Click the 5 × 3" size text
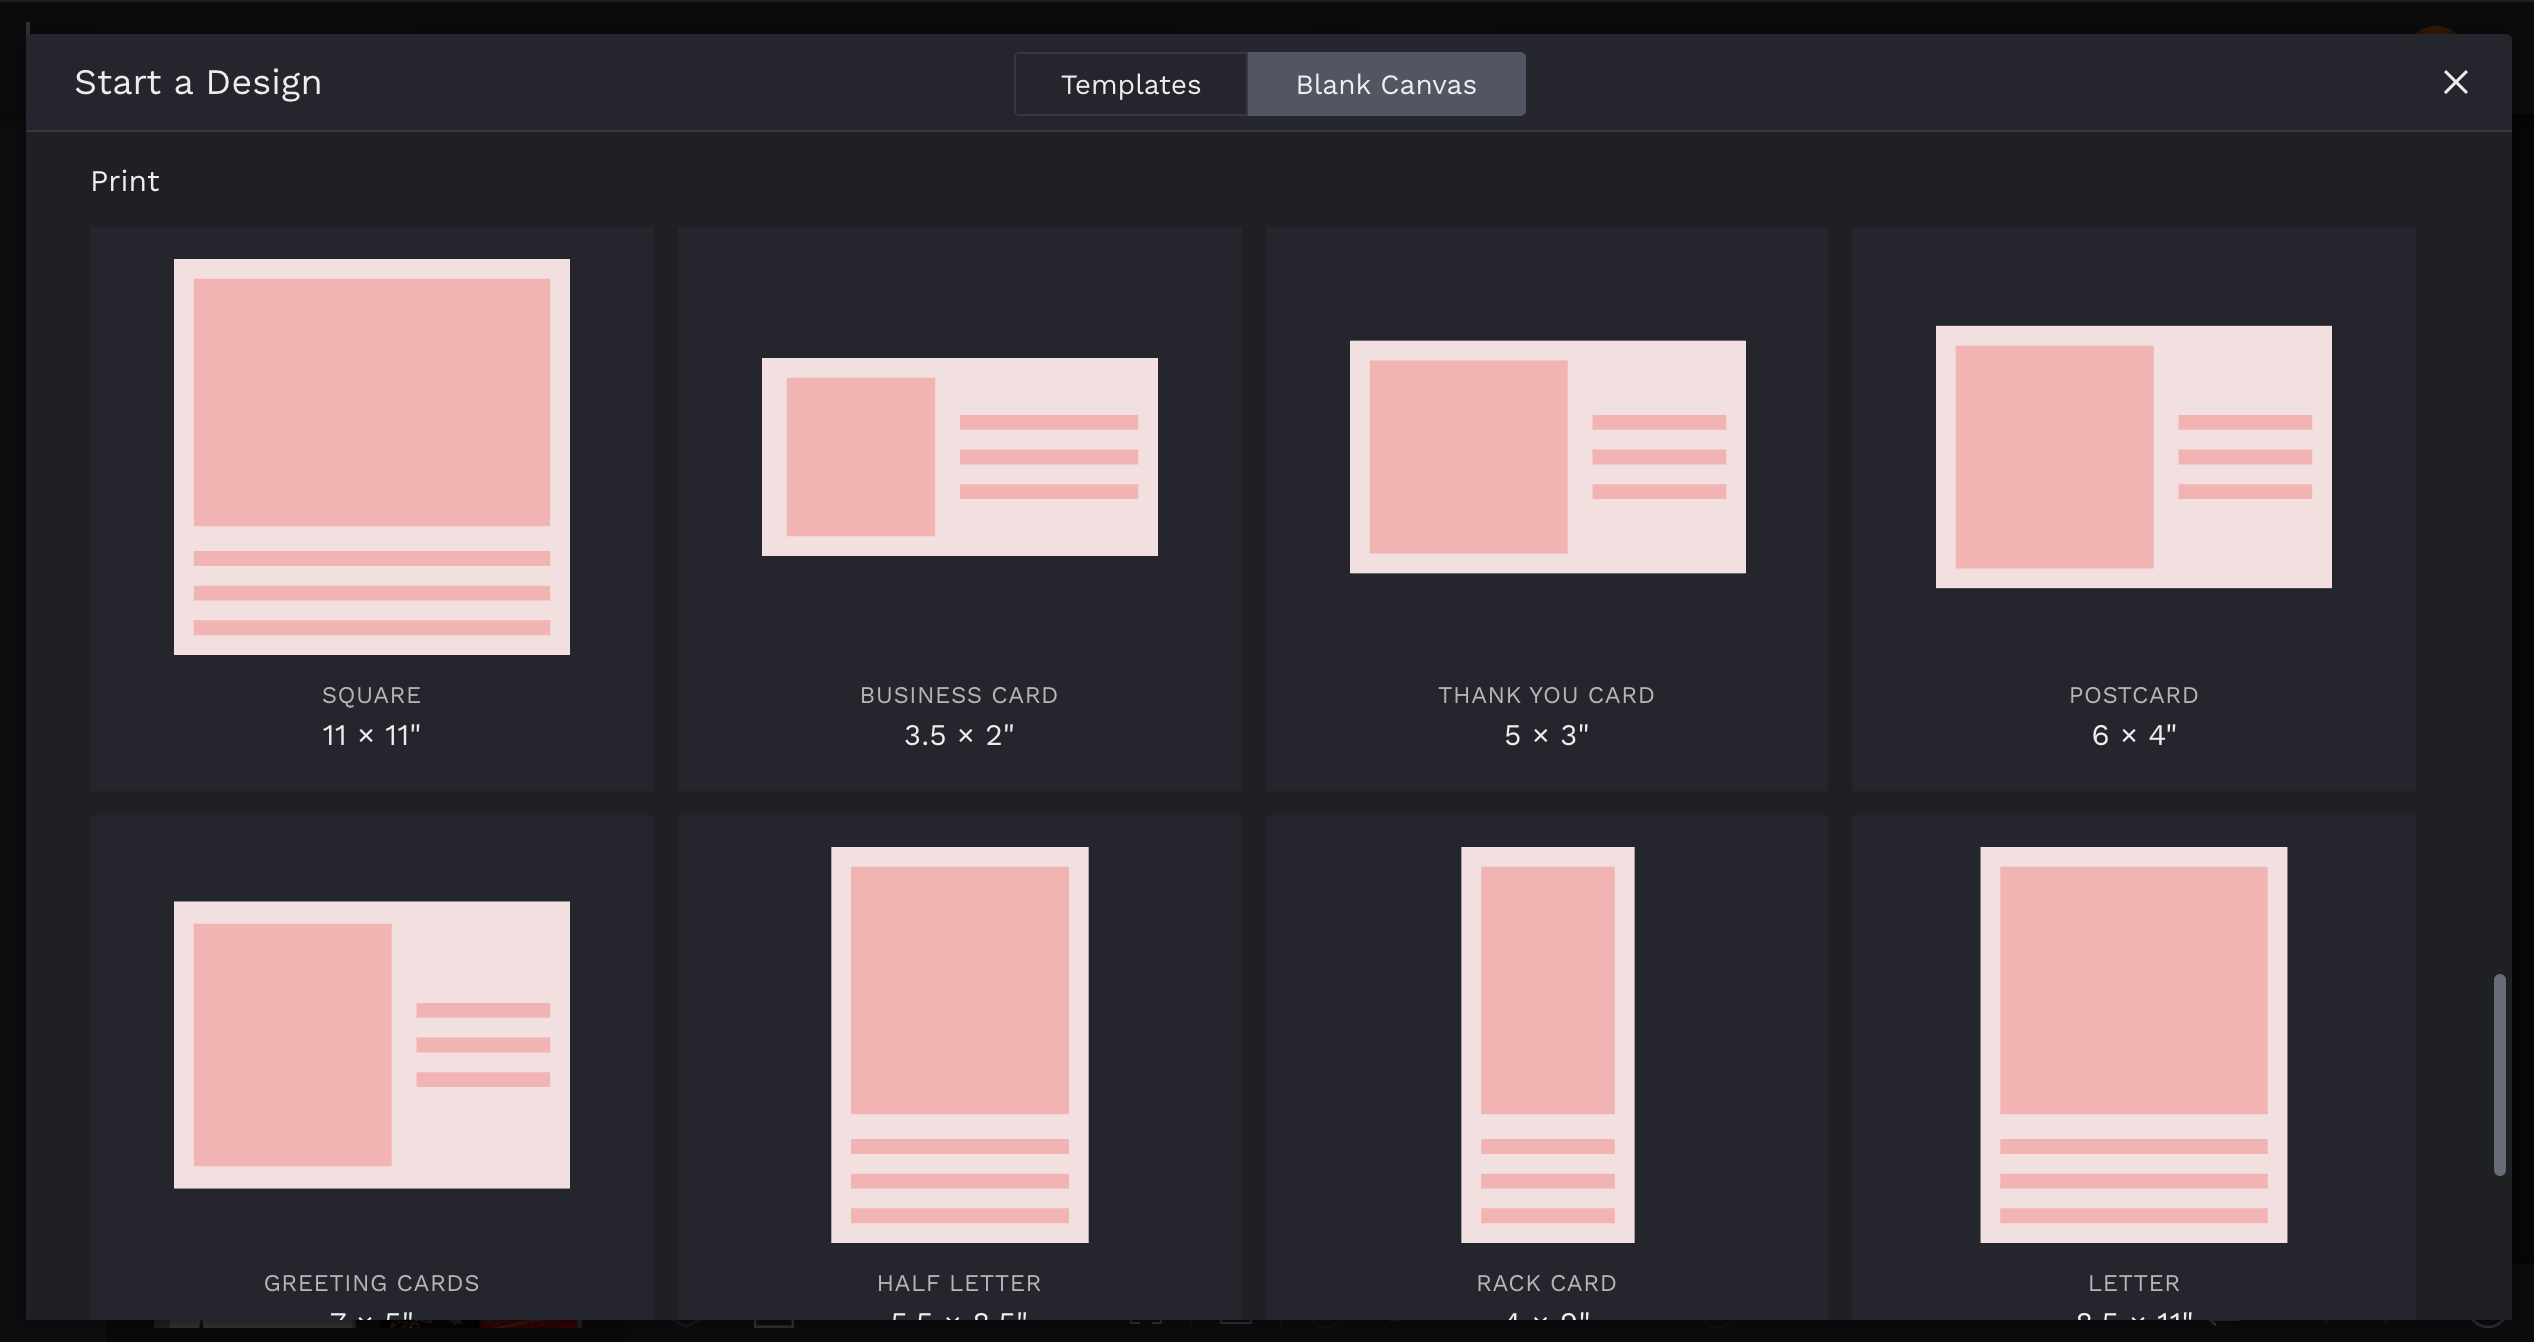Image resolution: width=2534 pixels, height=1342 pixels. (x=1547, y=735)
